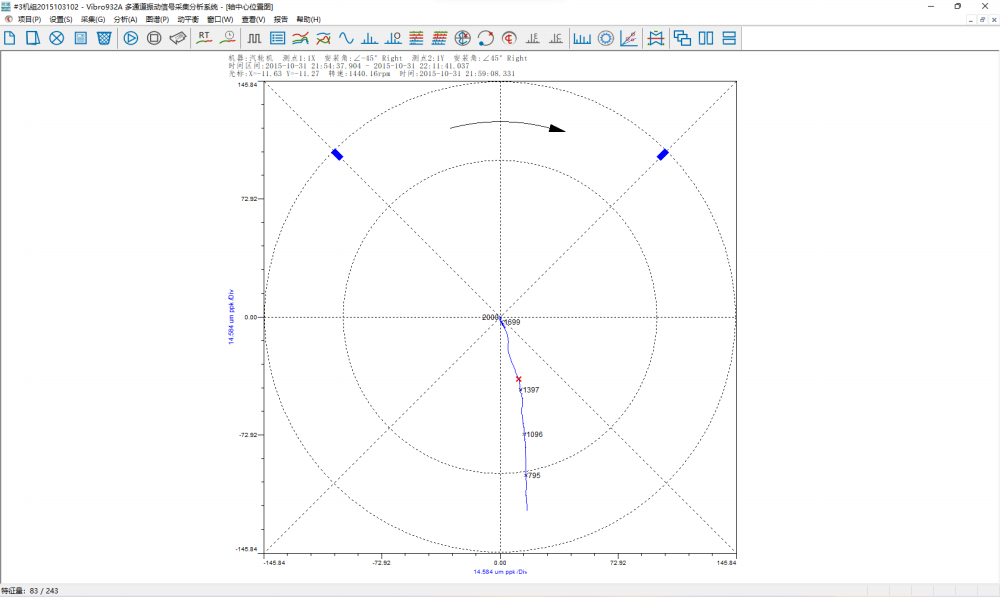Open the 采集(G) menu
This screenshot has height=597, width=1000.
pos(93,20)
